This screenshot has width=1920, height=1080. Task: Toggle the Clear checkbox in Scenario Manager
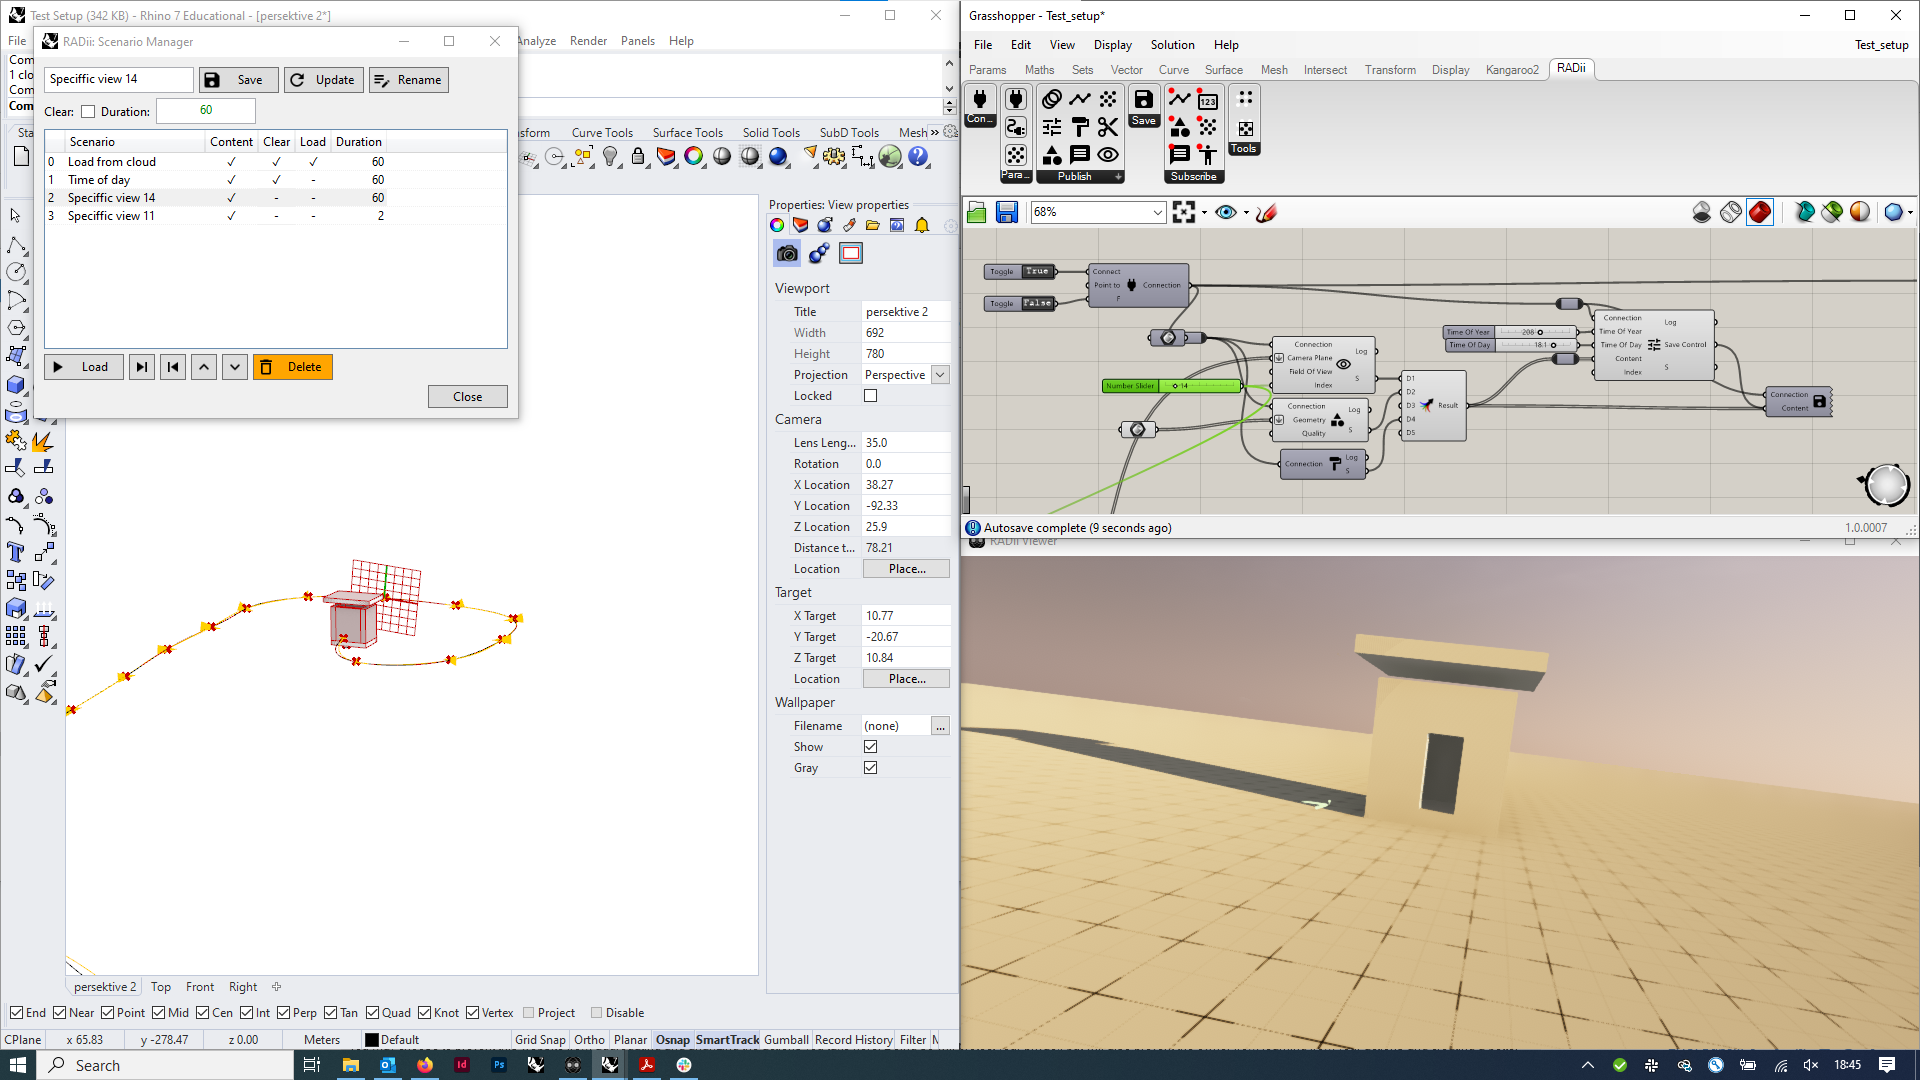point(88,112)
